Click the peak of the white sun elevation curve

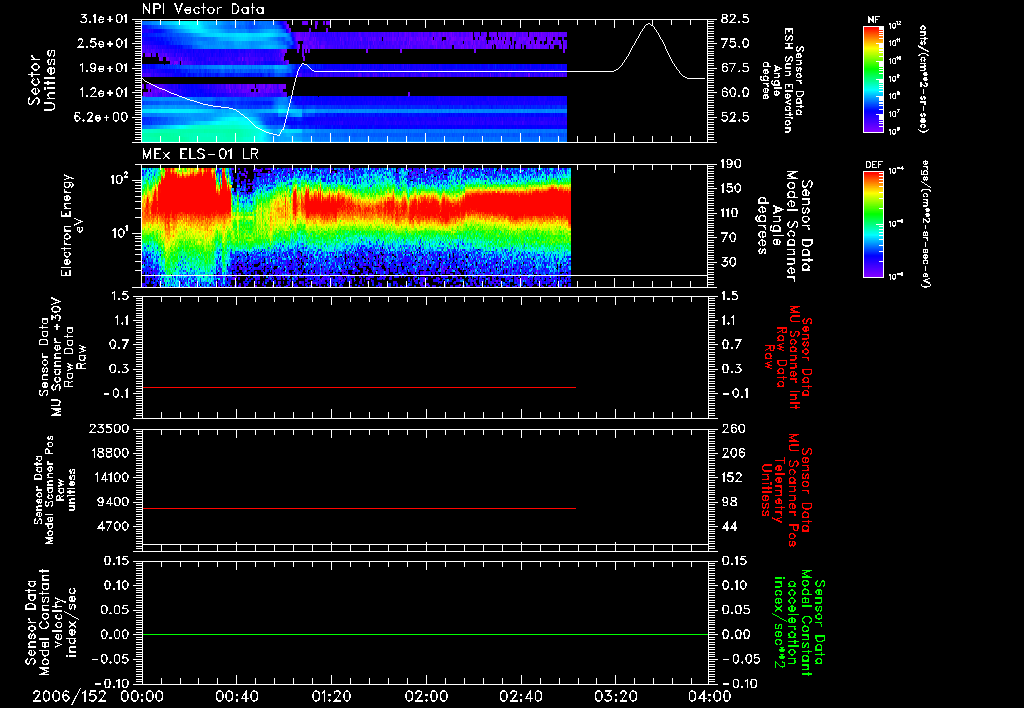[x=648, y=24]
